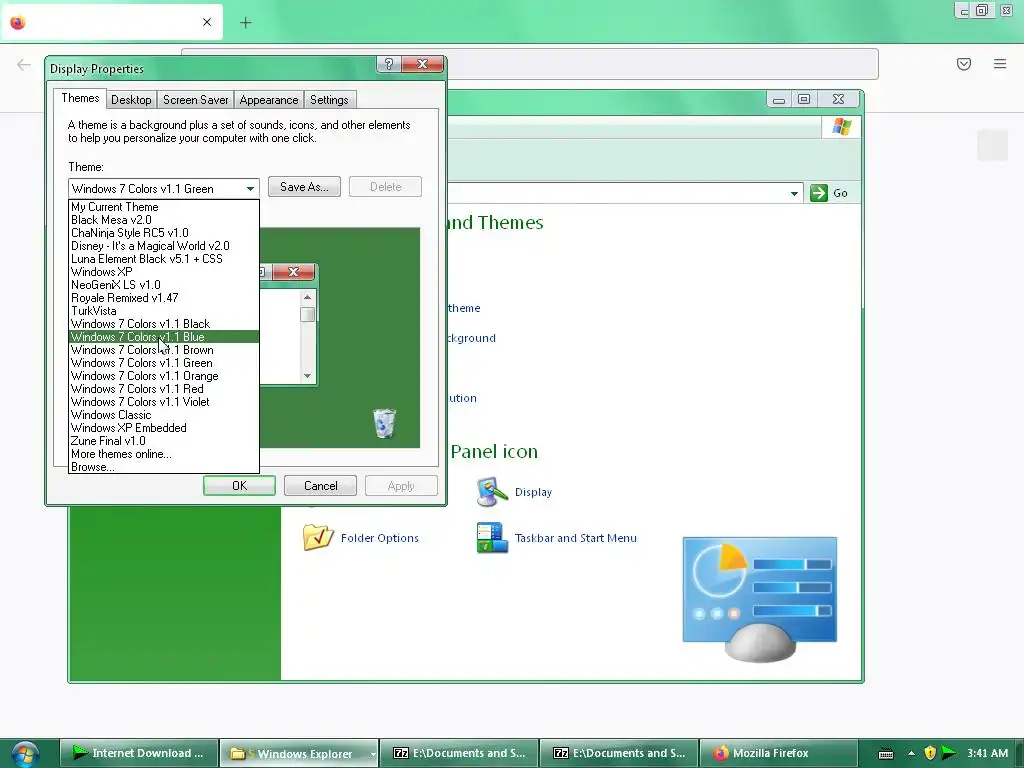
Task: Select NeoGeniX LS v1.0 theme
Action: point(164,285)
